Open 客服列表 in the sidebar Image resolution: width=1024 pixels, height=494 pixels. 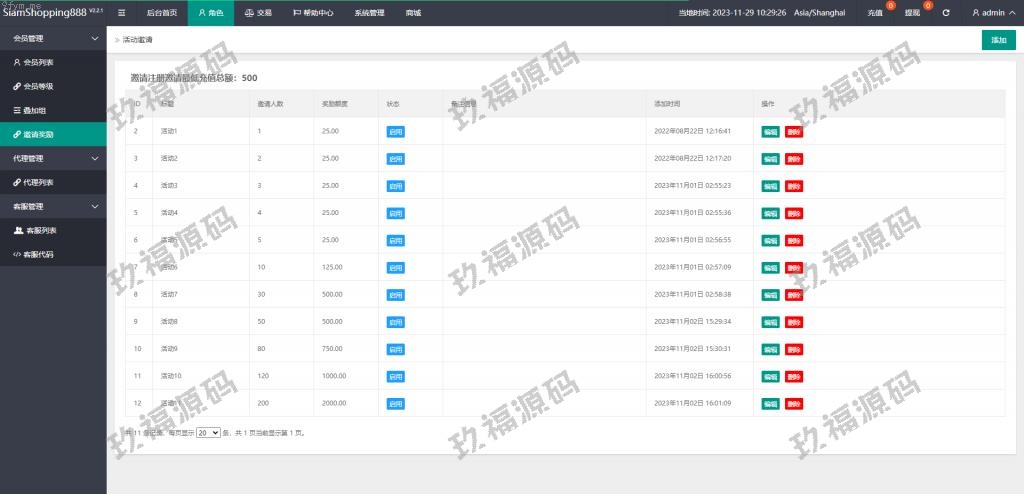pyautogui.click(x=38, y=230)
